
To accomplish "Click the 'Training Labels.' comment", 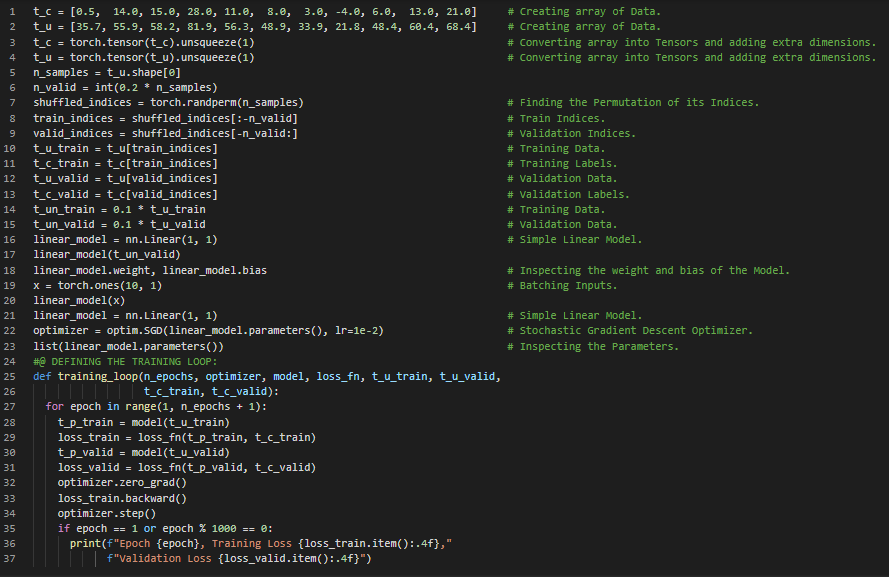I will pyautogui.click(x=568, y=164).
